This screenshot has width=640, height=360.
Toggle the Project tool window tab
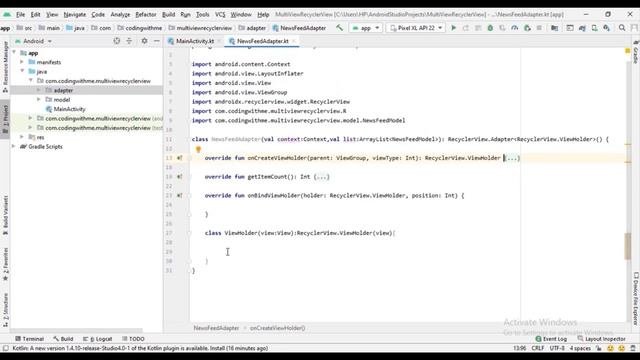pos(5,119)
